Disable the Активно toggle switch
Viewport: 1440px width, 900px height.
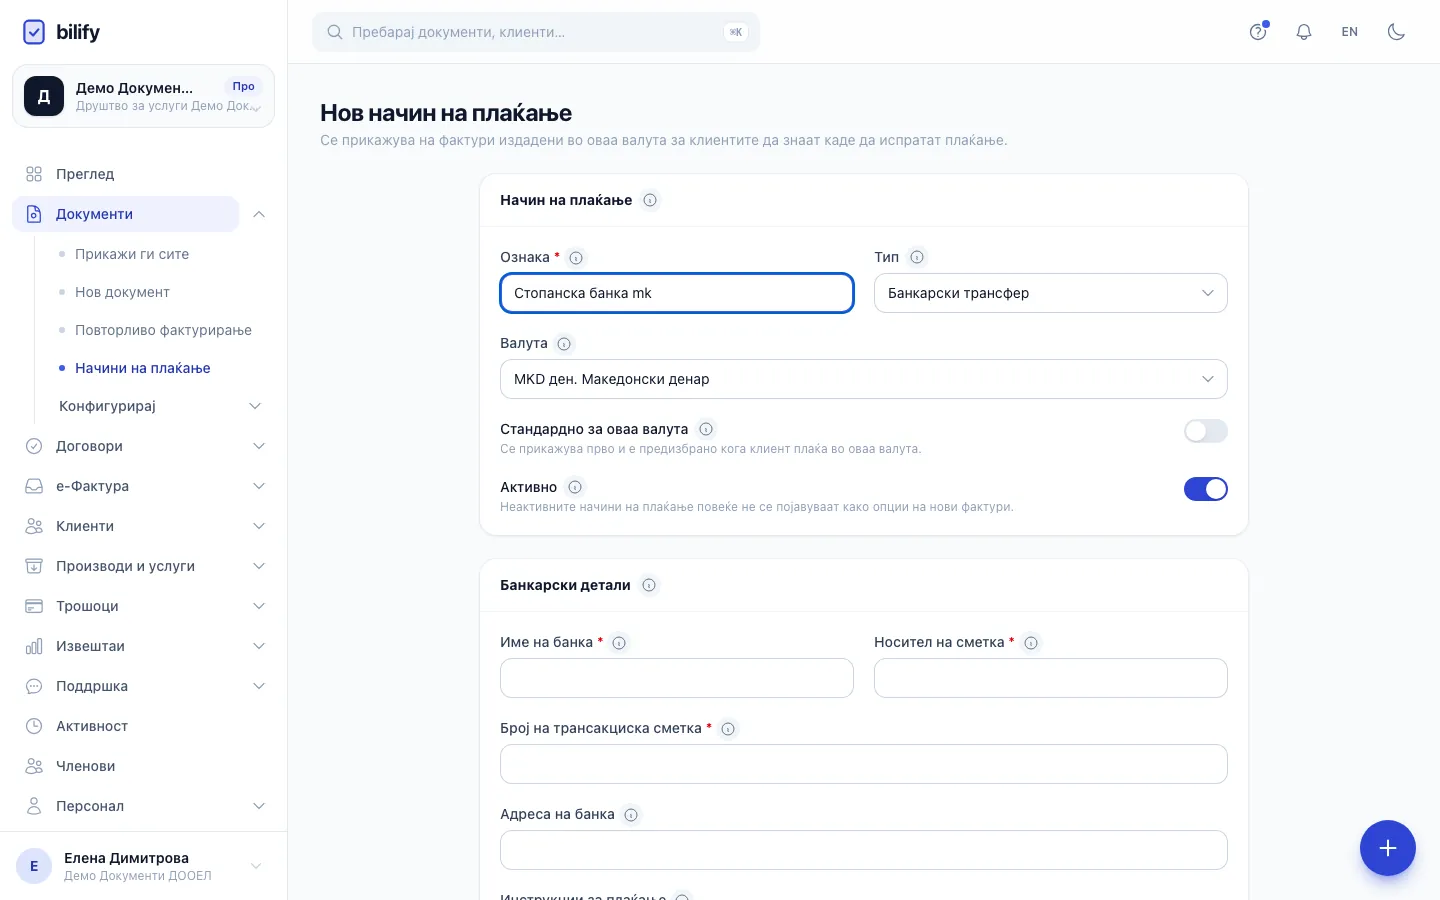pyautogui.click(x=1206, y=489)
